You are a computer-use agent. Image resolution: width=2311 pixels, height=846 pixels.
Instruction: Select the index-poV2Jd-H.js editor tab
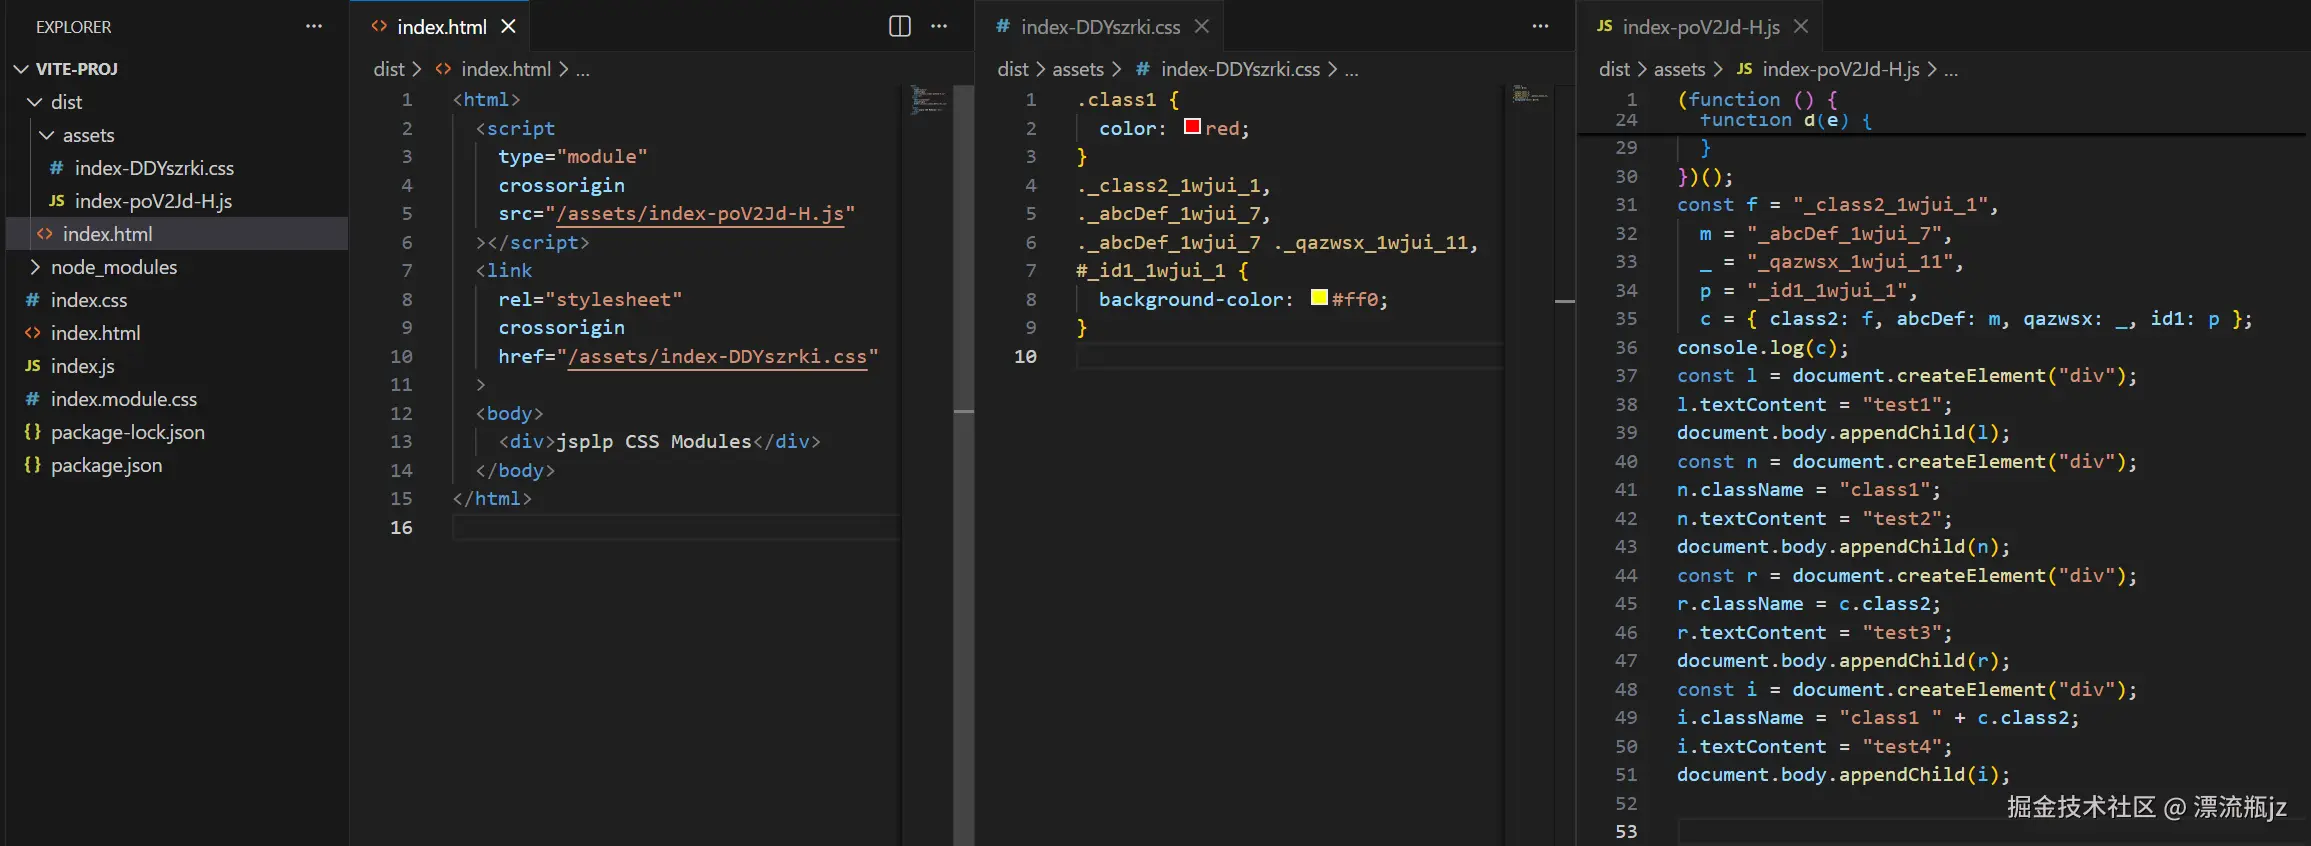pos(1700,27)
